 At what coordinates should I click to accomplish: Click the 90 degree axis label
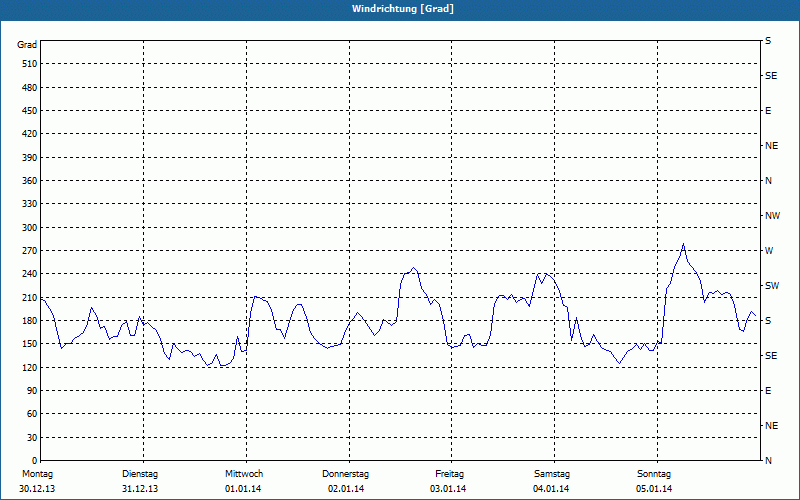click(32, 390)
